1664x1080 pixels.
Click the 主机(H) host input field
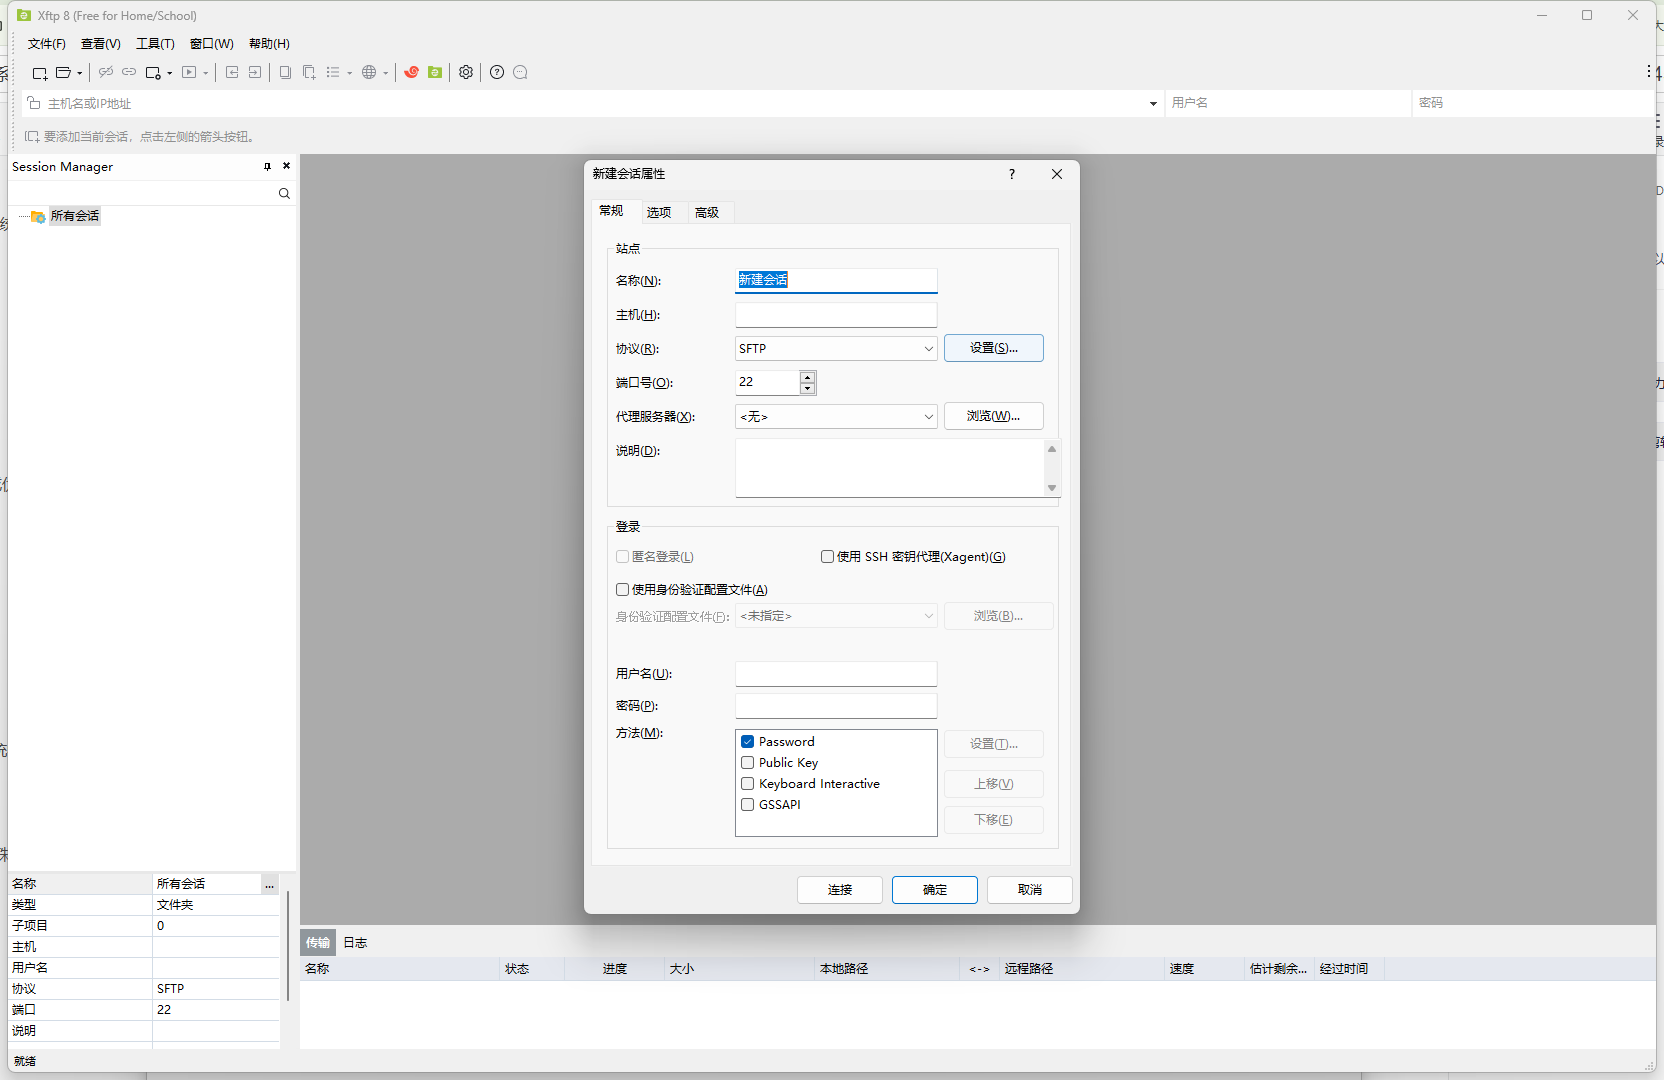click(x=836, y=315)
